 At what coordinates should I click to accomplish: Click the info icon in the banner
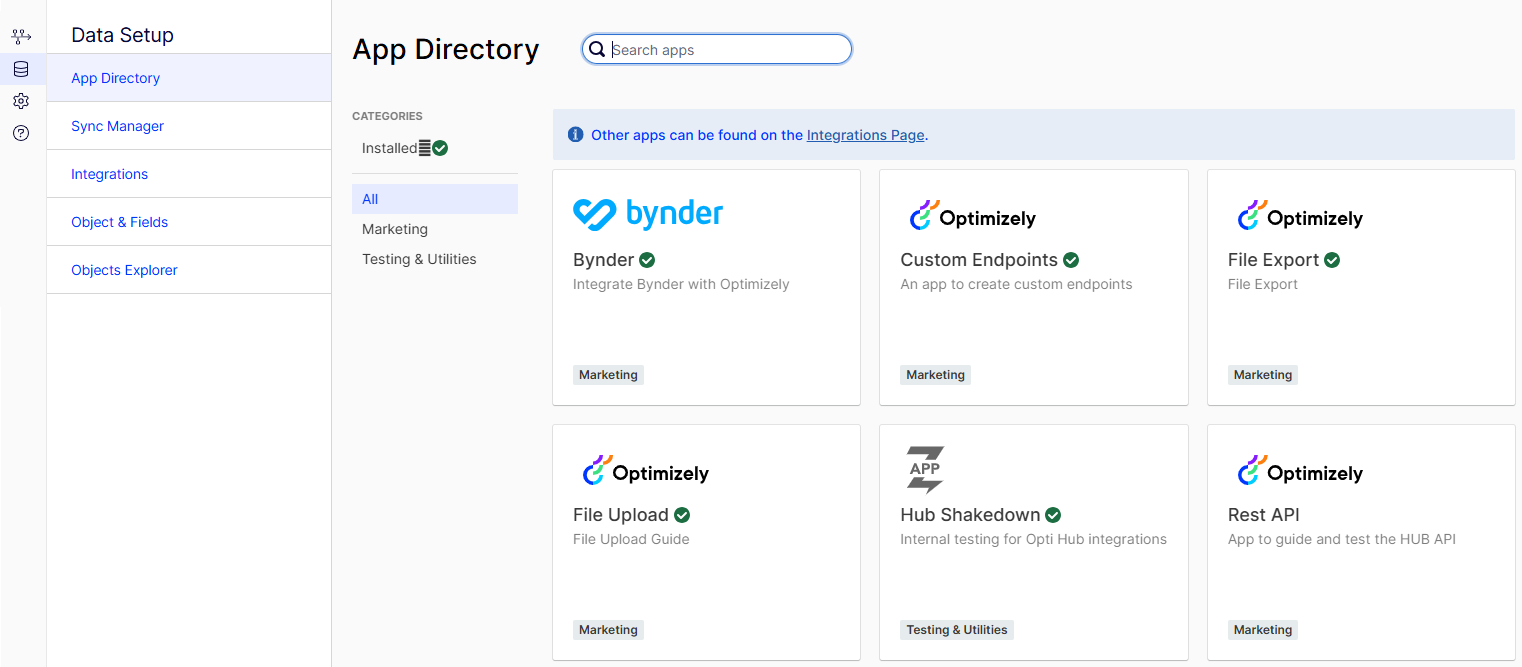(575, 134)
